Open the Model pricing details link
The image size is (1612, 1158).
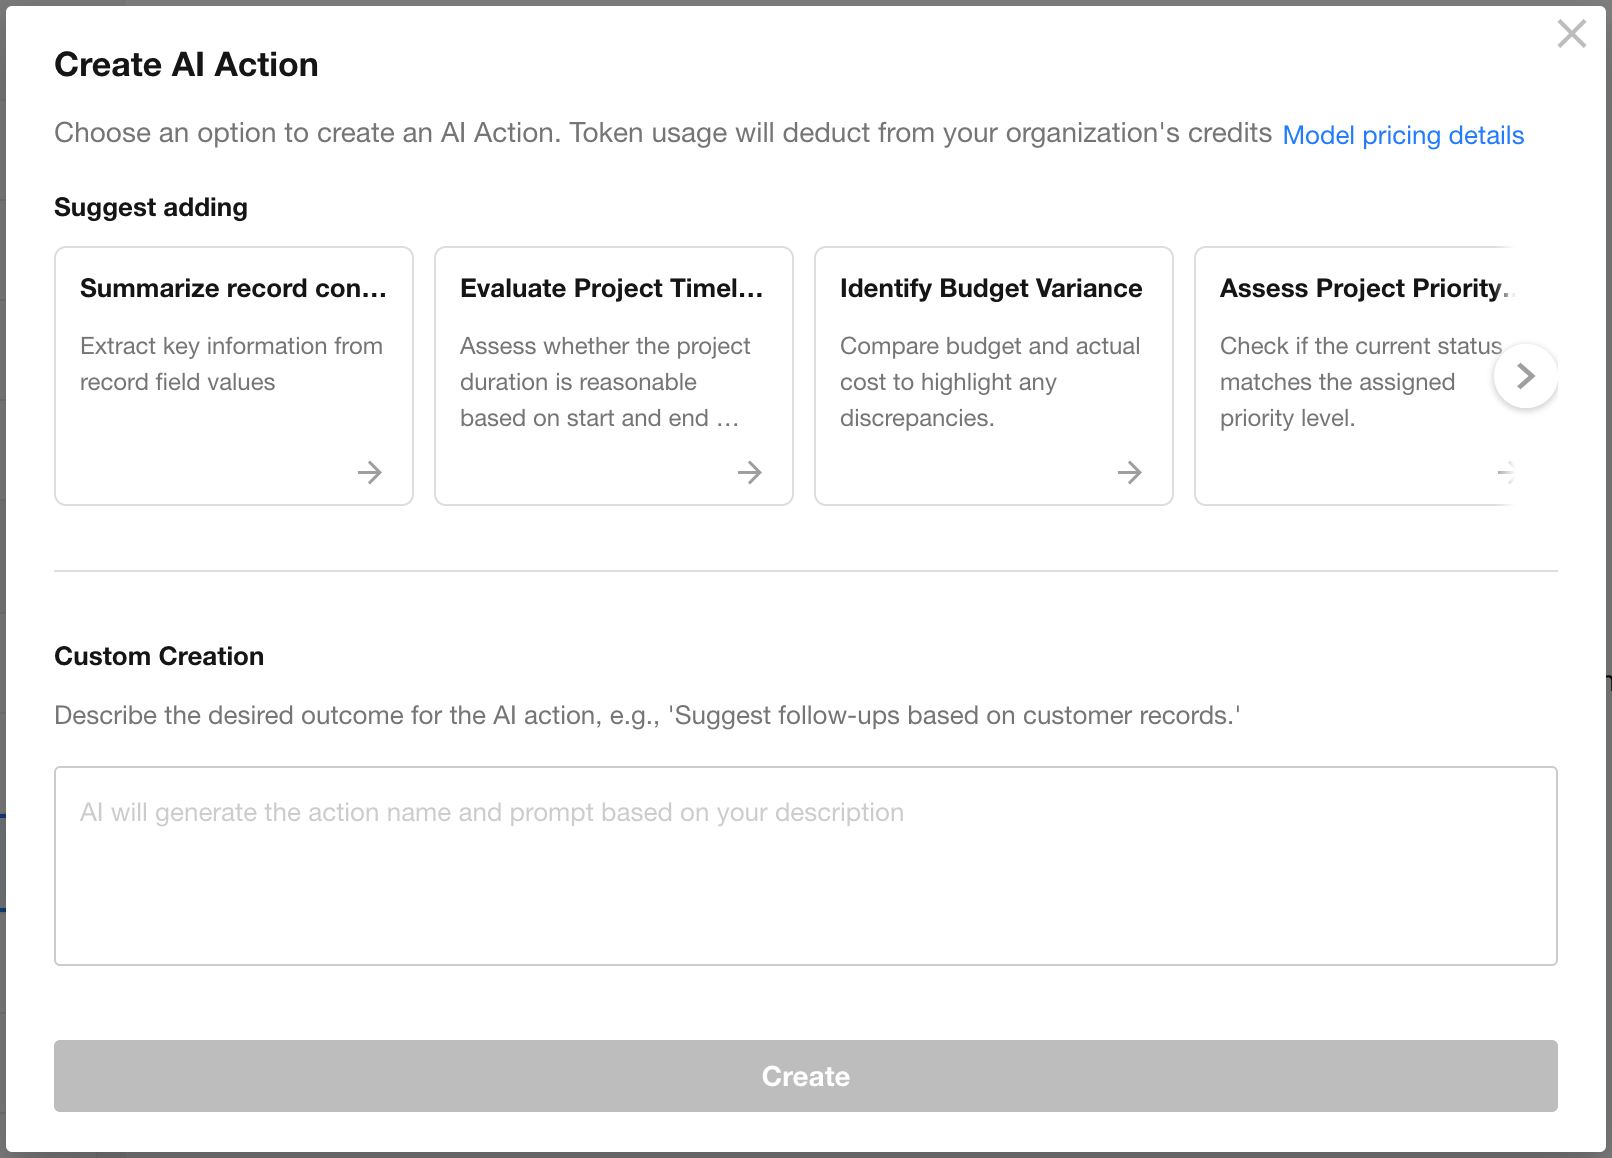click(x=1402, y=135)
